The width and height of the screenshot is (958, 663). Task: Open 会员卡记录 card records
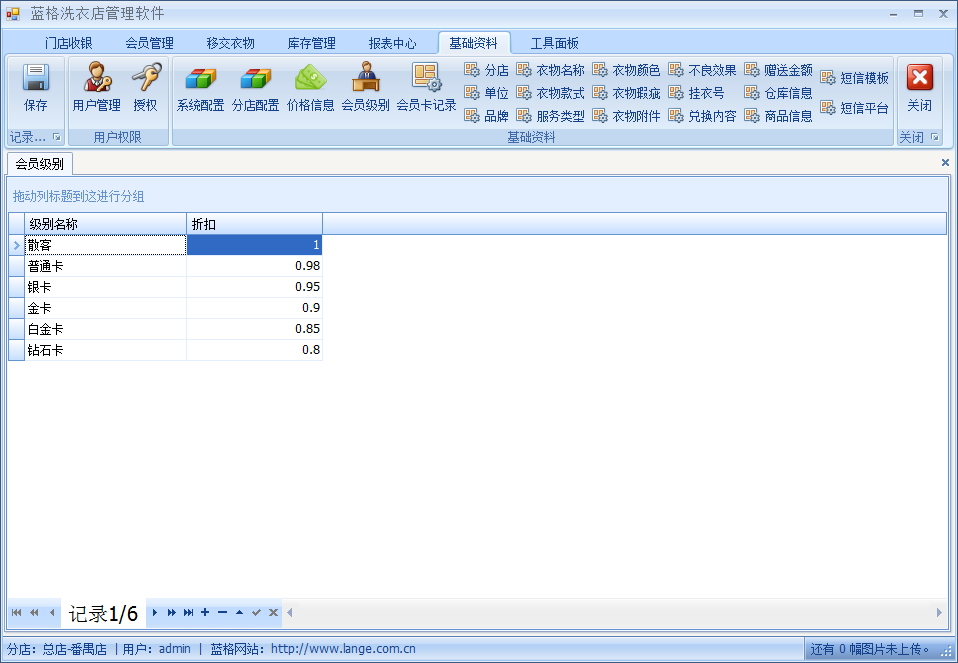[426, 87]
